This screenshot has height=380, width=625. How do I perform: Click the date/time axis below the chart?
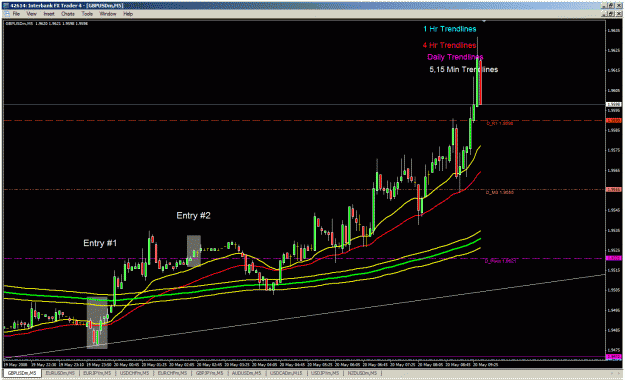pyautogui.click(x=305, y=364)
